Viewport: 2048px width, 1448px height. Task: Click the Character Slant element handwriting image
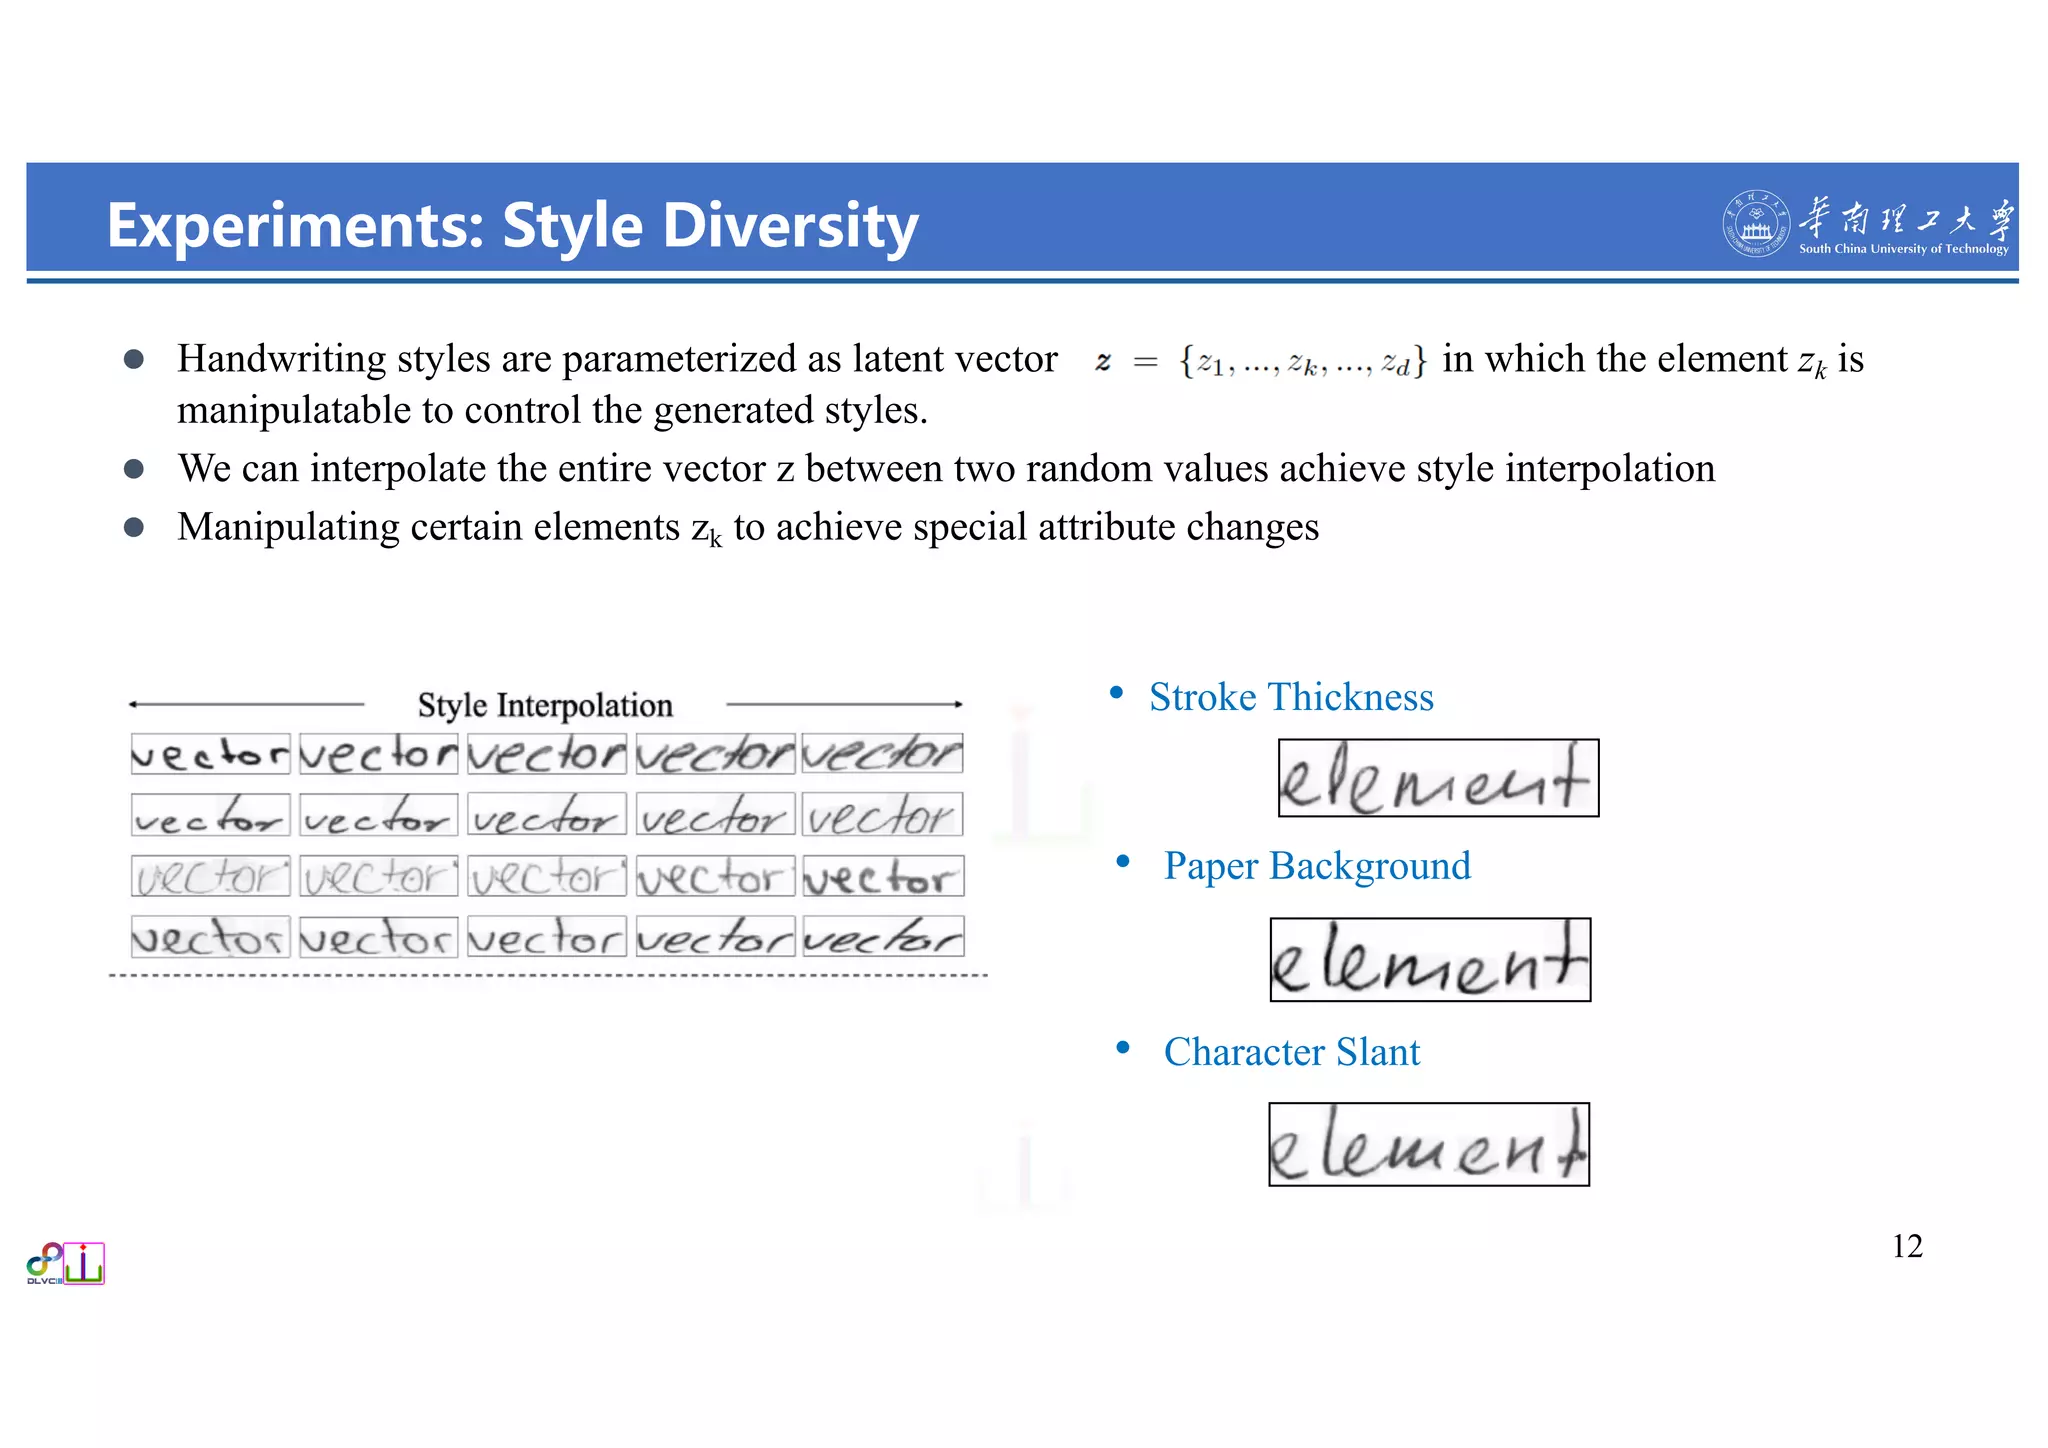1429,1145
